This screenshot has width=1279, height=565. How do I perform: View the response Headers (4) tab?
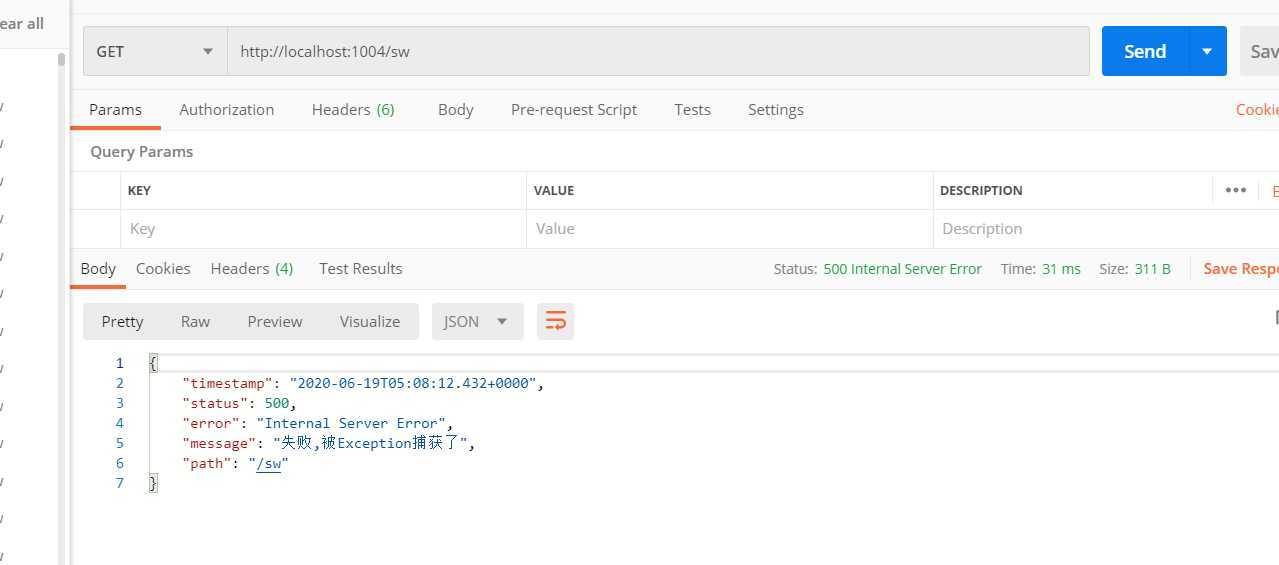(x=251, y=268)
